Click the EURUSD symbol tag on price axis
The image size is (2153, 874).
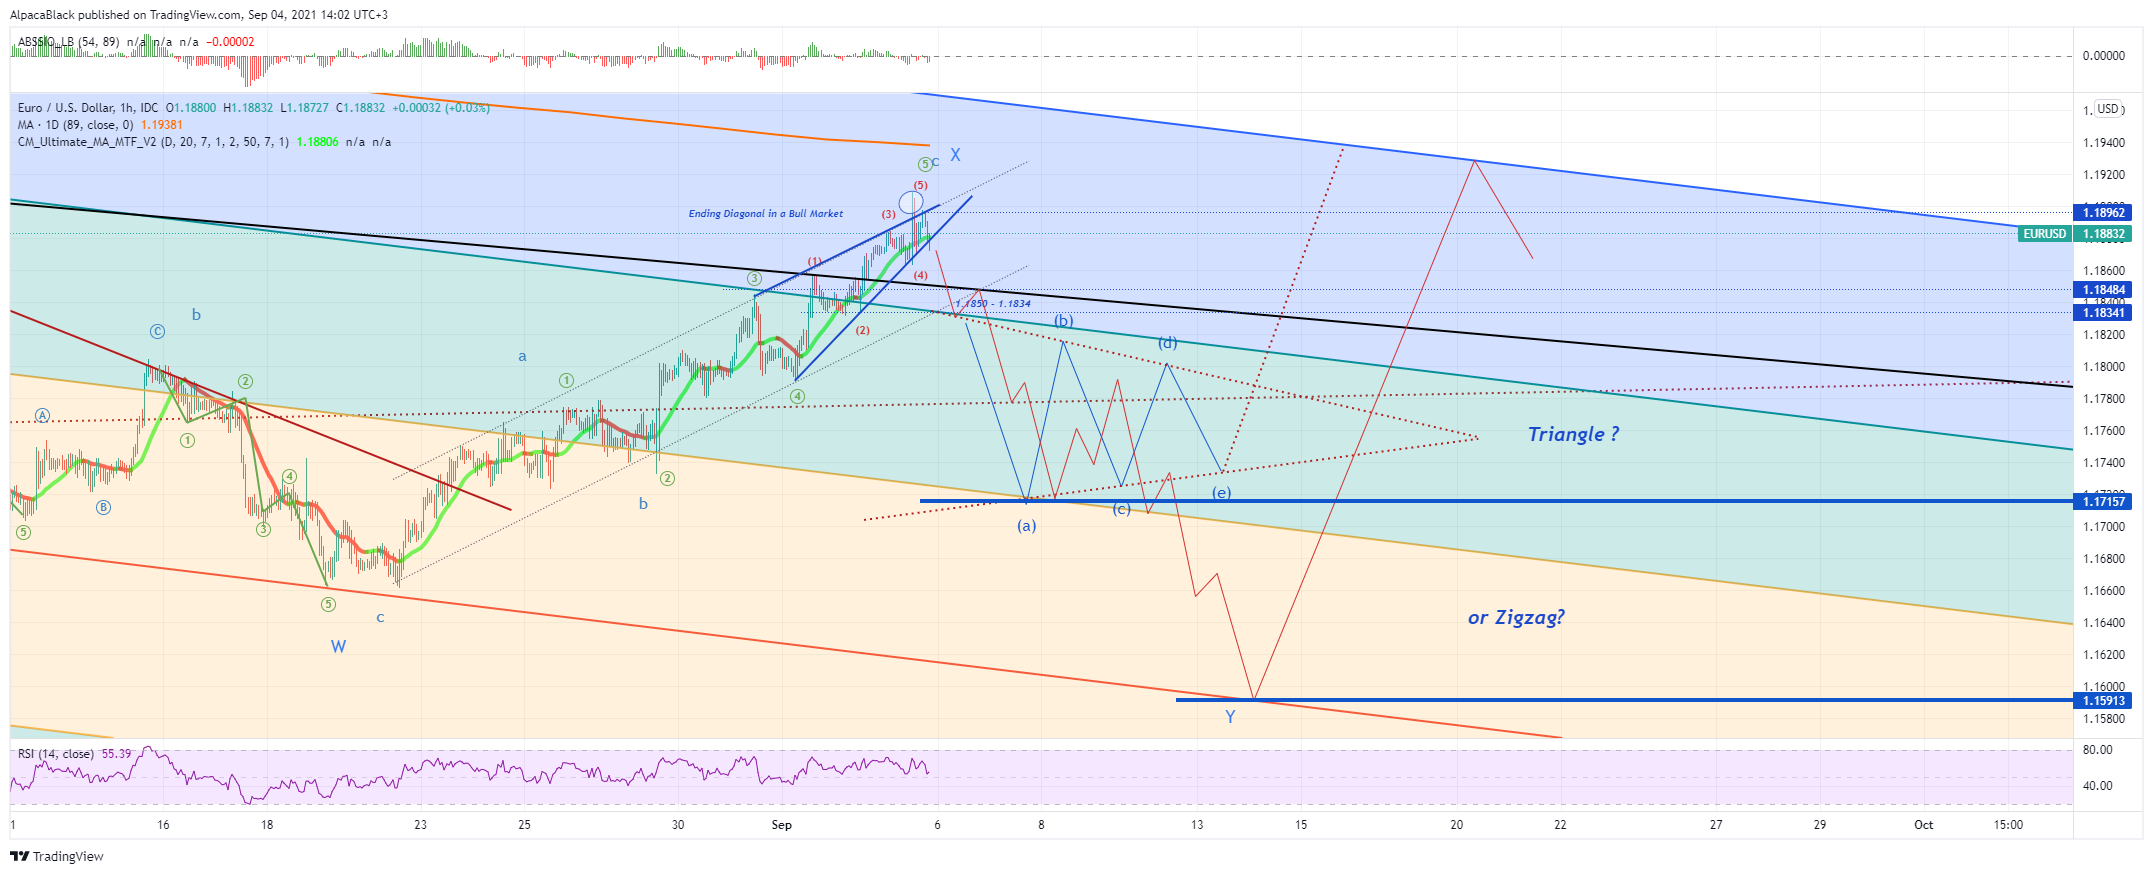(2044, 234)
